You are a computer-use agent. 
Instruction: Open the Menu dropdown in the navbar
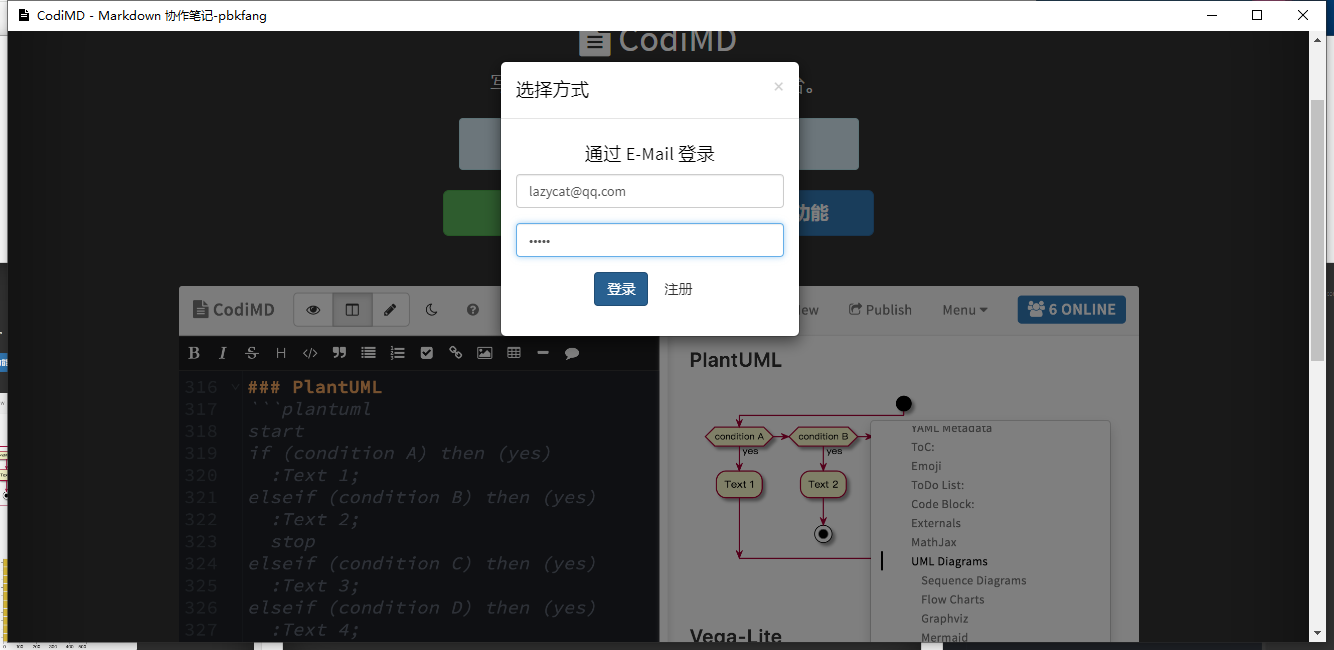point(965,310)
